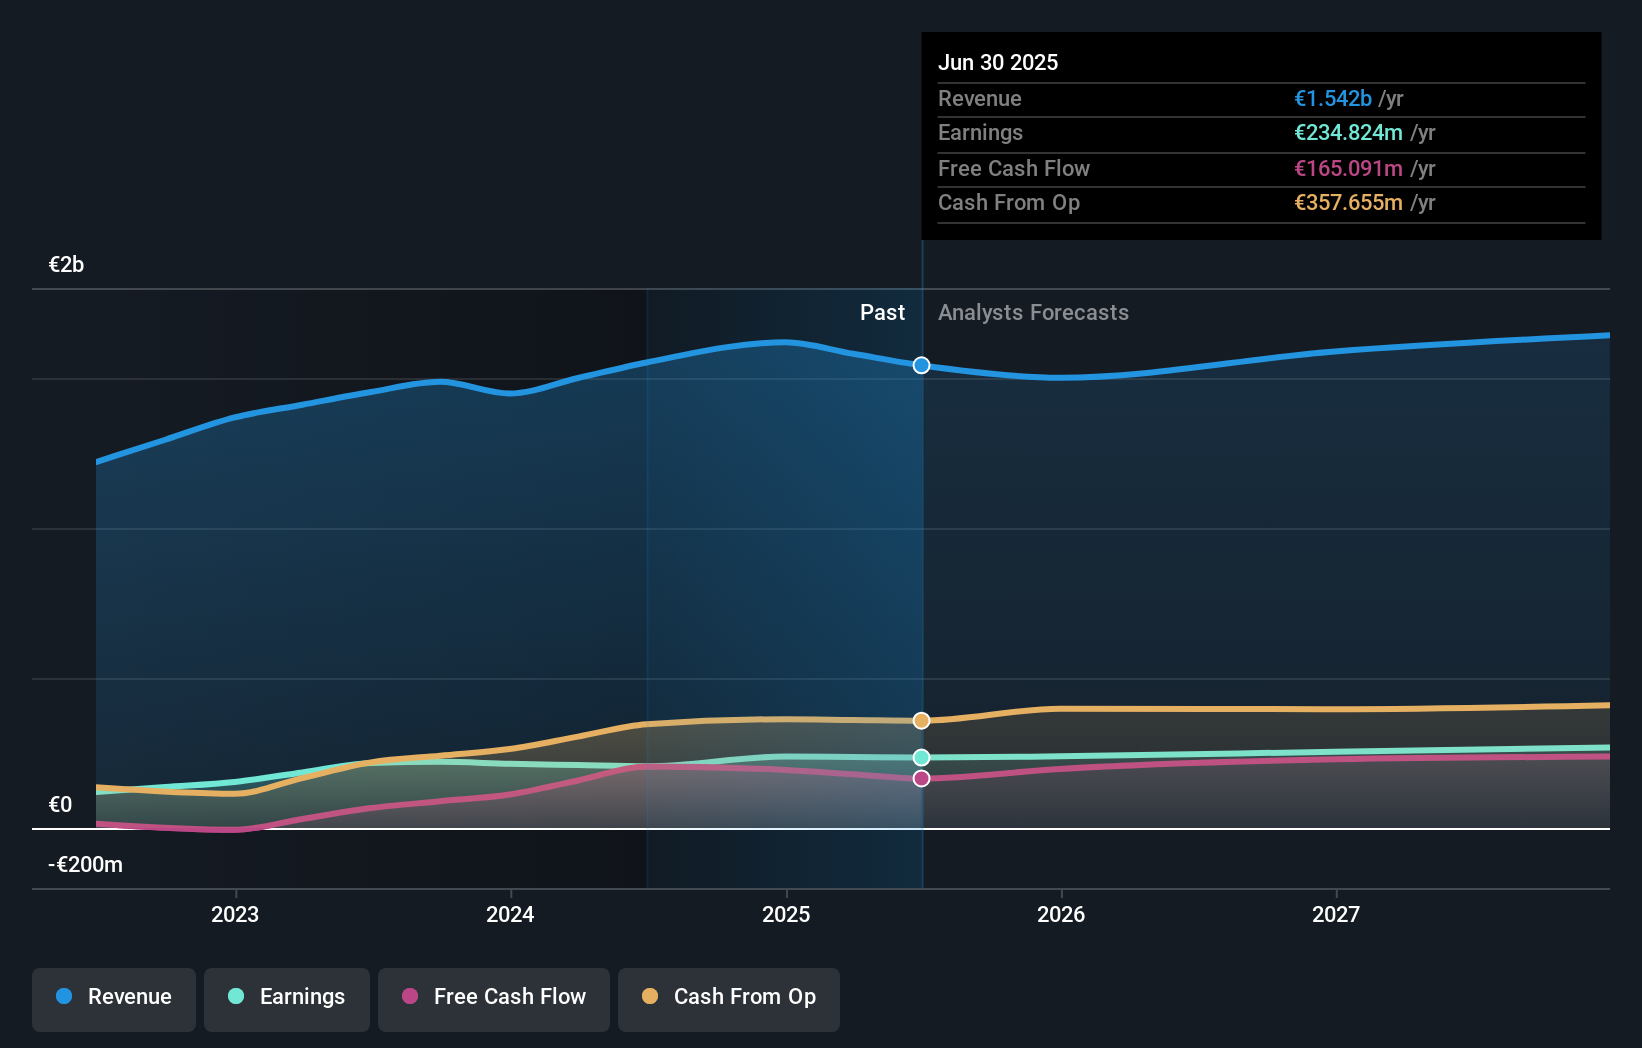Click the 2025 axis label
The image size is (1642, 1048).
786,913
